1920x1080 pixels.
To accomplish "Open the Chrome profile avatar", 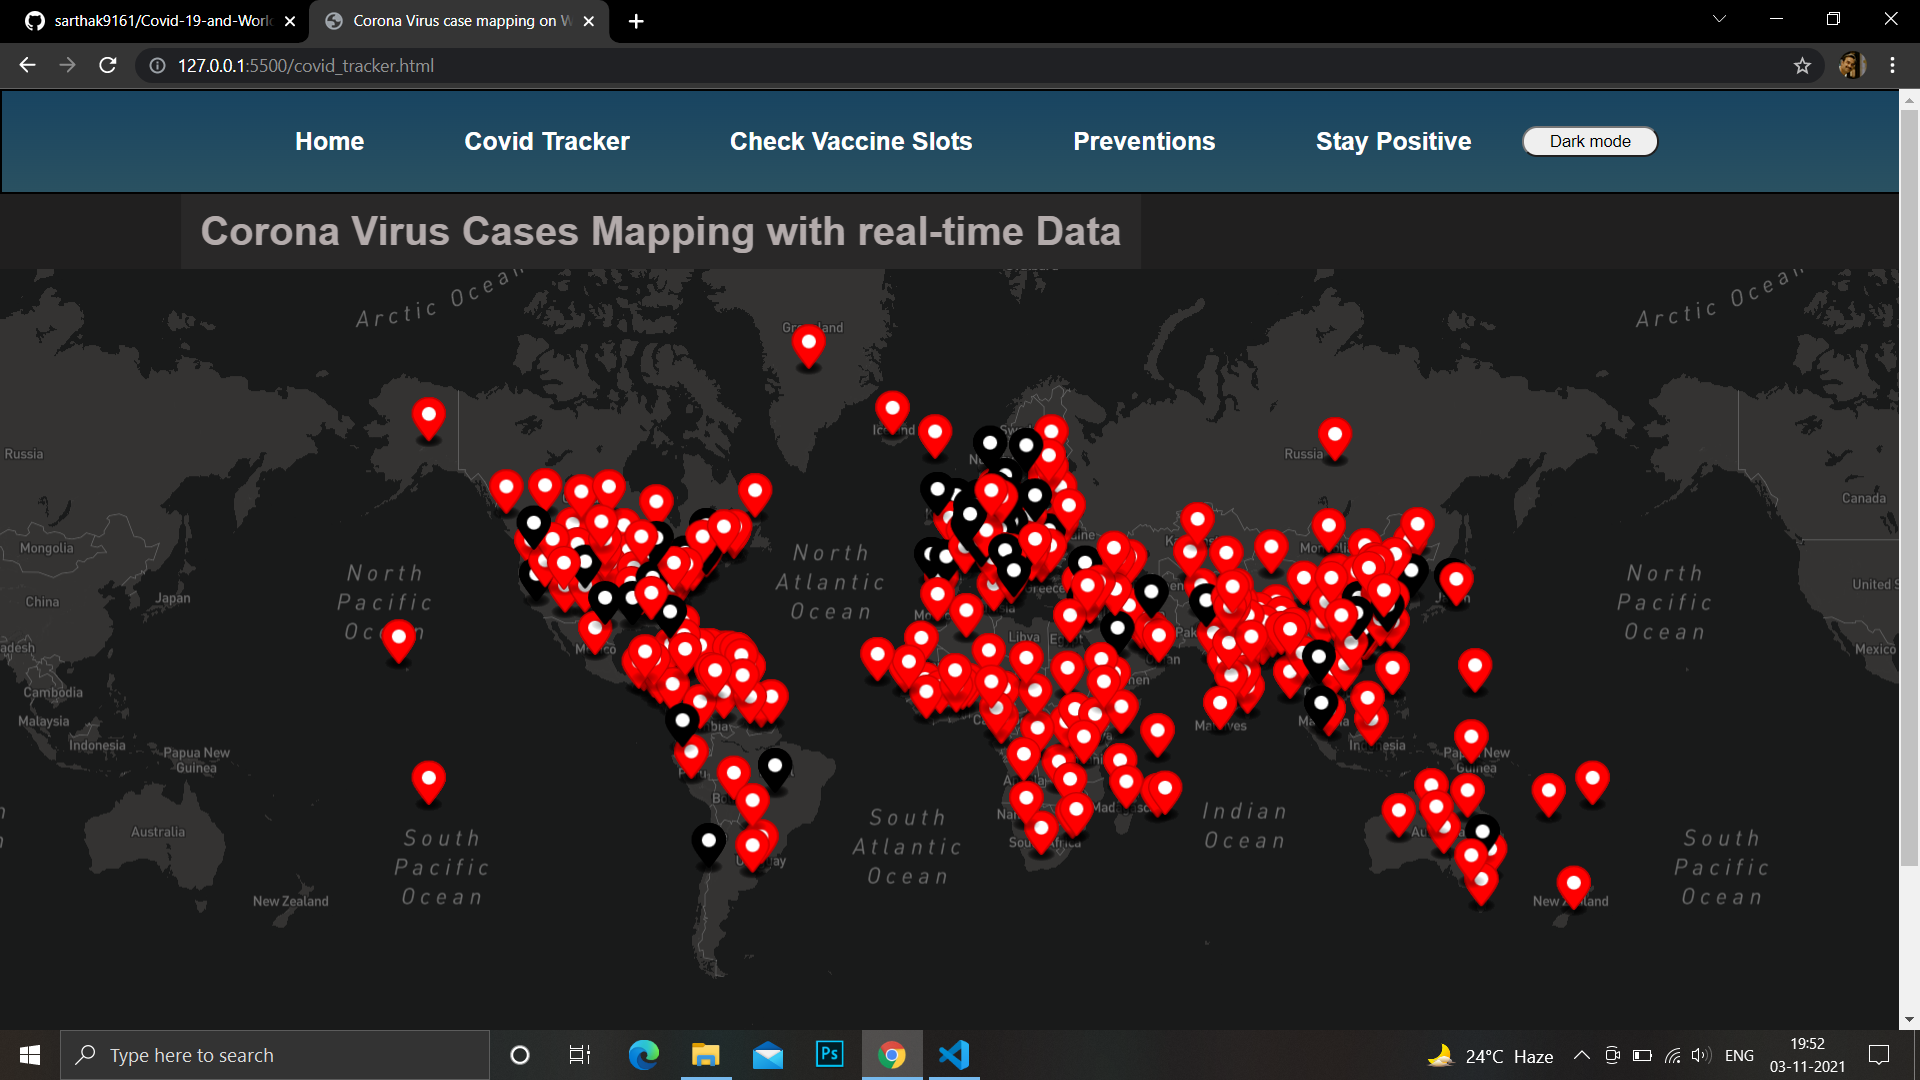I will coord(1852,65).
